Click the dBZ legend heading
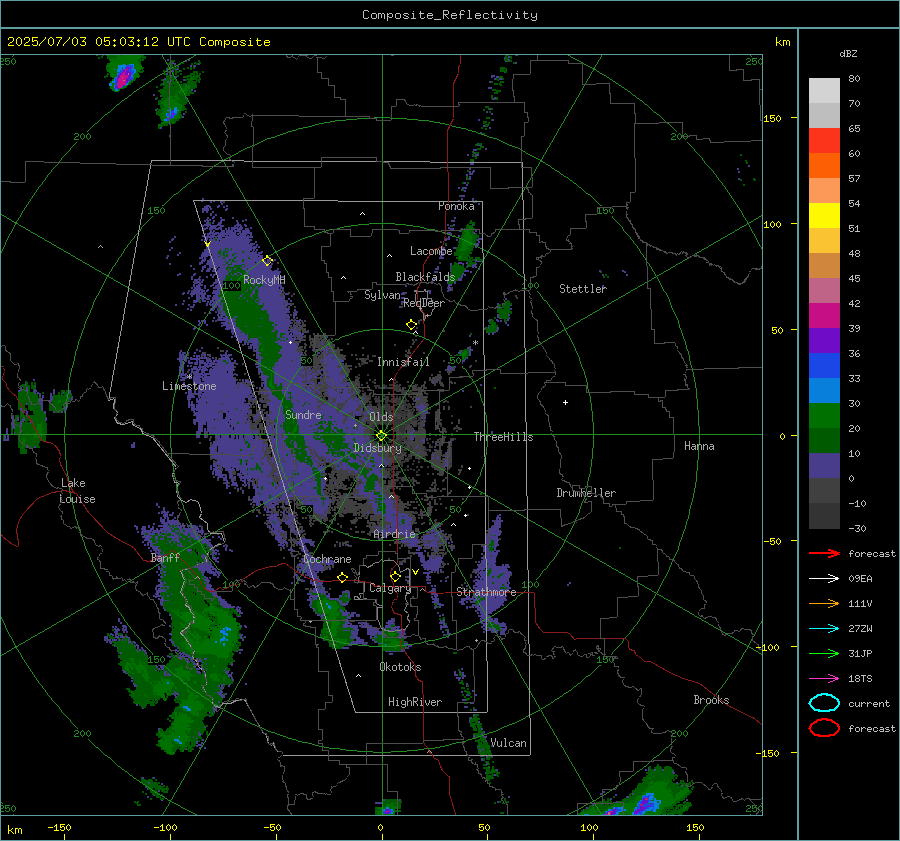 click(848, 53)
